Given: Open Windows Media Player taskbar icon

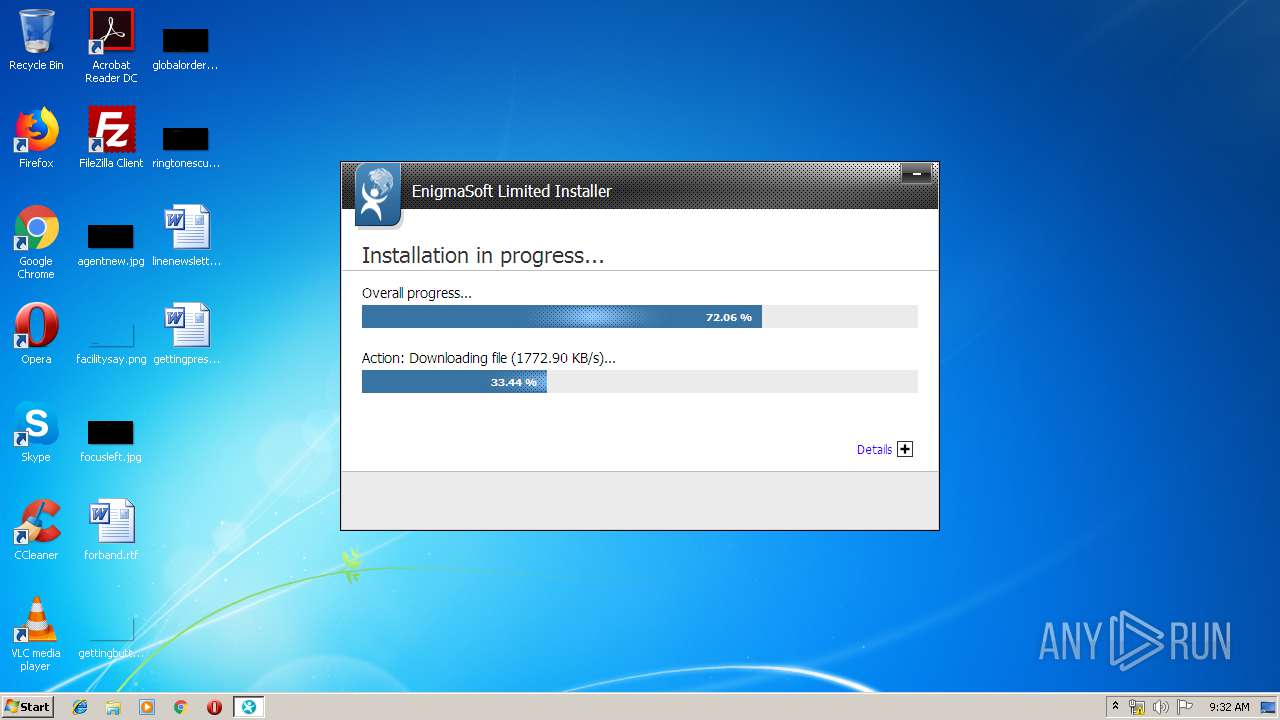Looking at the screenshot, I should pos(147,707).
